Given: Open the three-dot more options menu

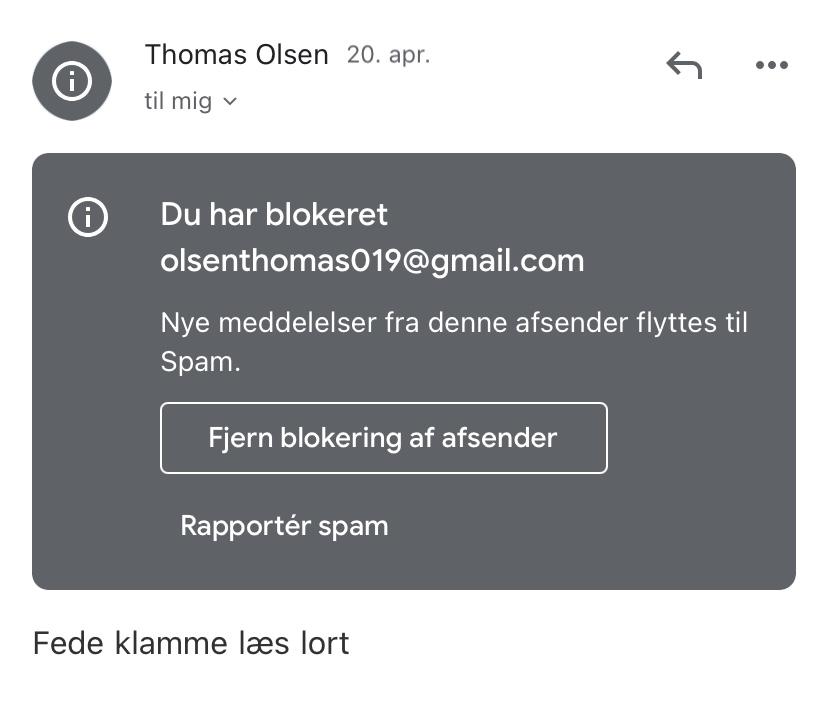Looking at the screenshot, I should (x=771, y=66).
